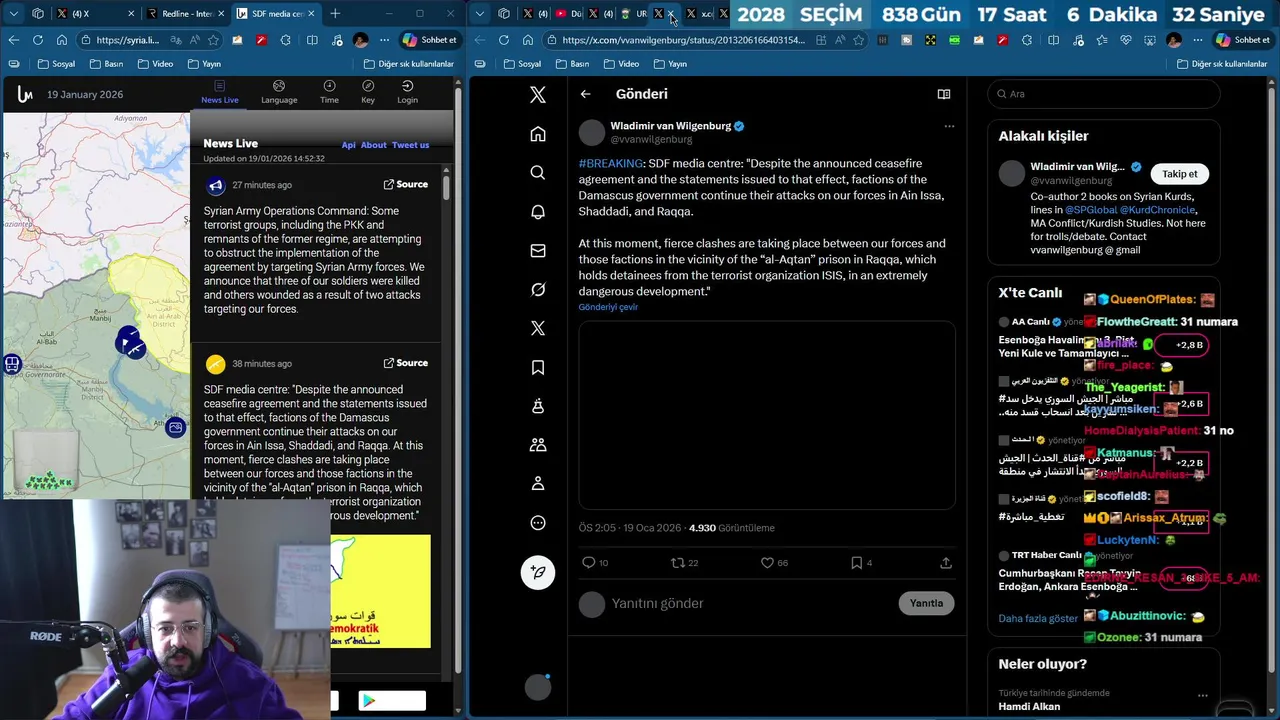This screenshot has width=1280, height=720.
Task: Open Notifications bell in X sidebar
Action: (x=538, y=212)
